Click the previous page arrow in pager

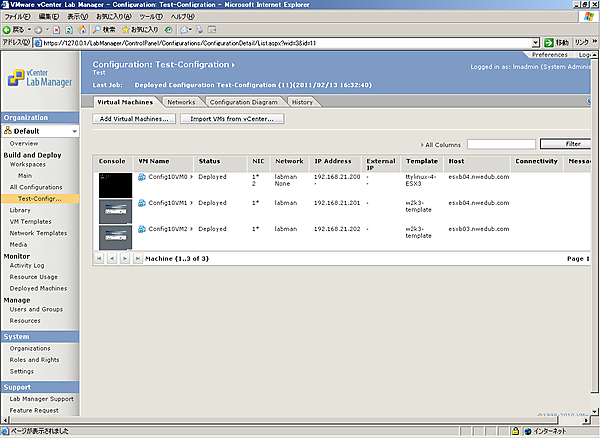click(x=111, y=258)
